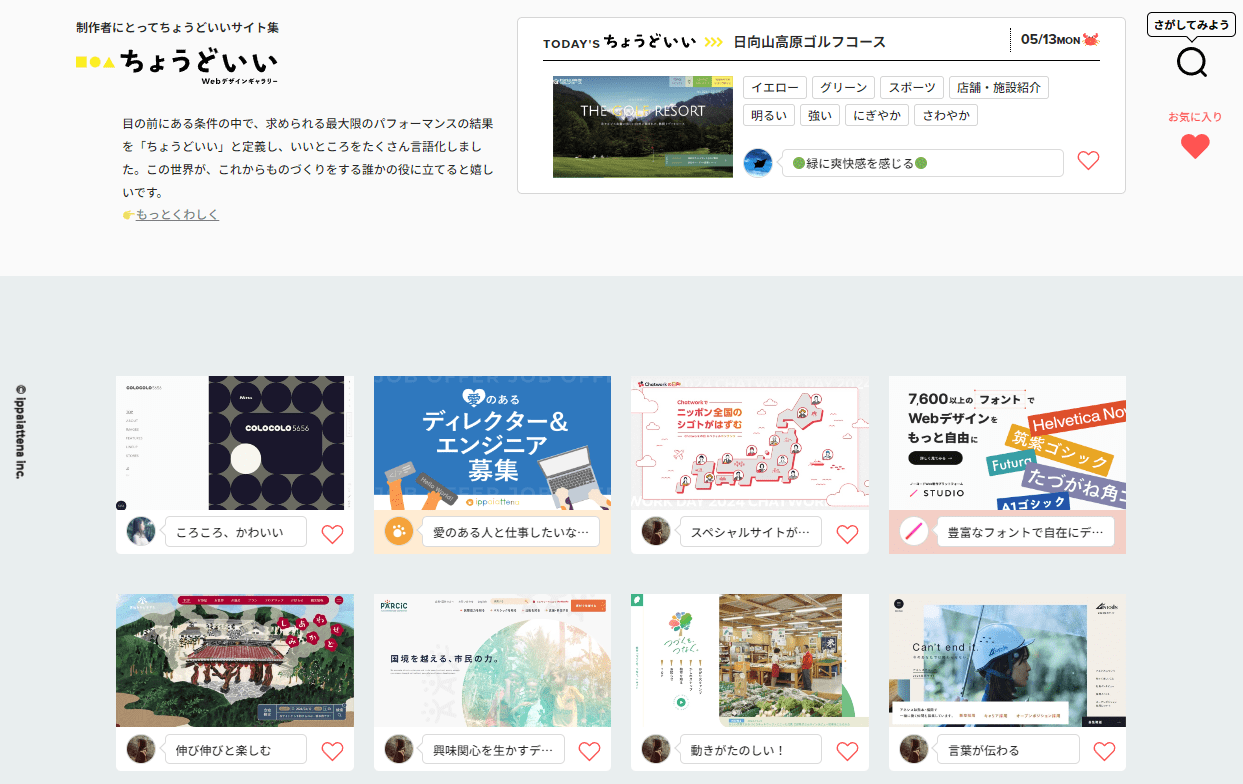Viewport: 1243px width, 784px height.
Task: Click the orange paw print avatar icon
Action: 398,531
